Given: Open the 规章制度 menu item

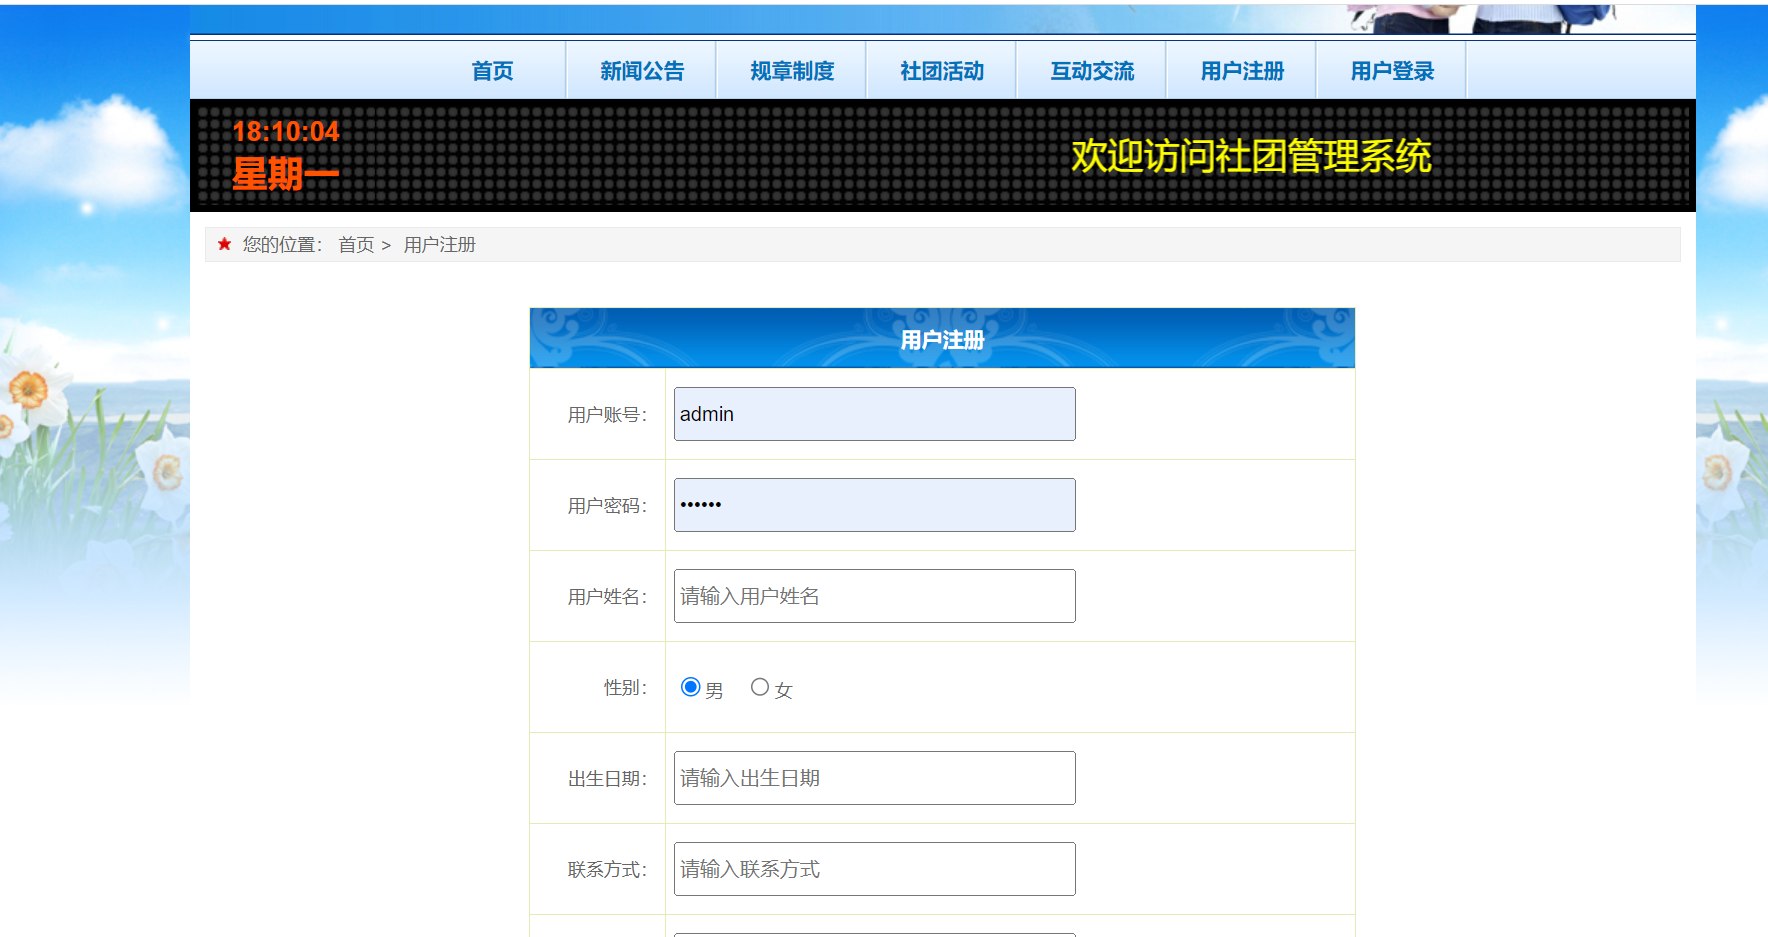Looking at the screenshot, I should coord(792,71).
